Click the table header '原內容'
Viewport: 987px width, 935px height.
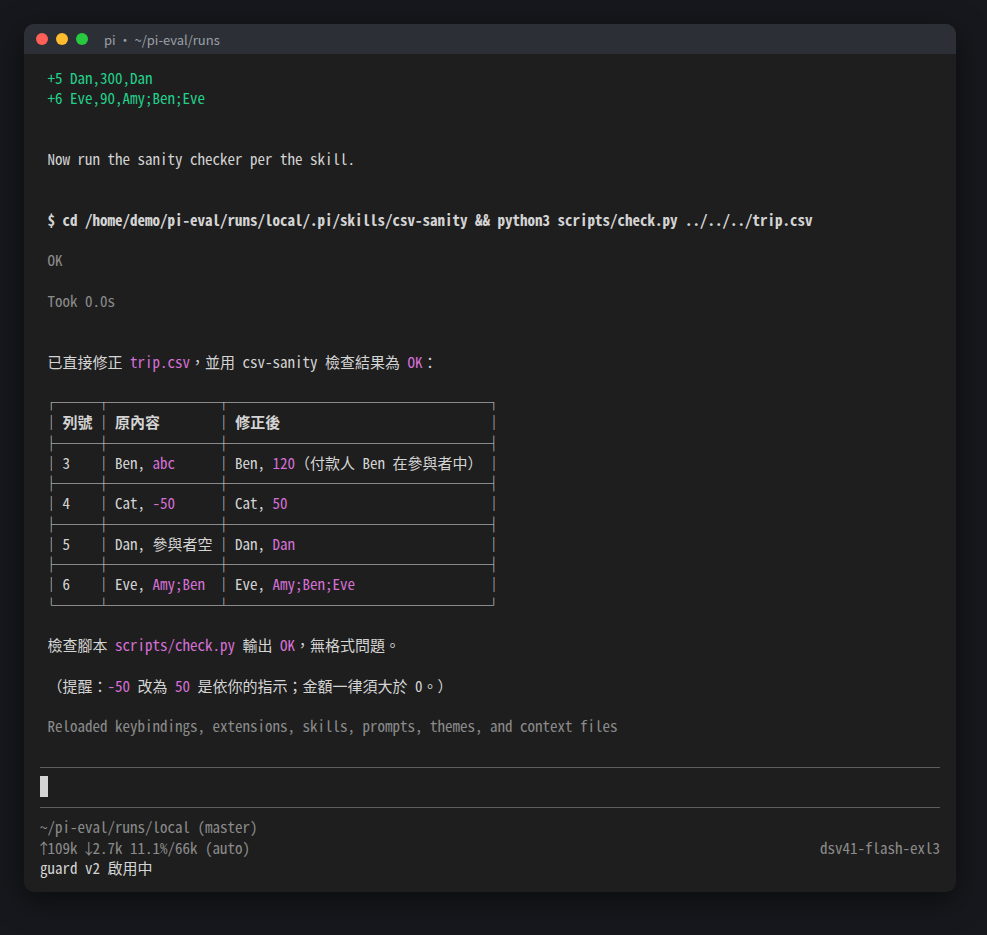(x=137, y=423)
